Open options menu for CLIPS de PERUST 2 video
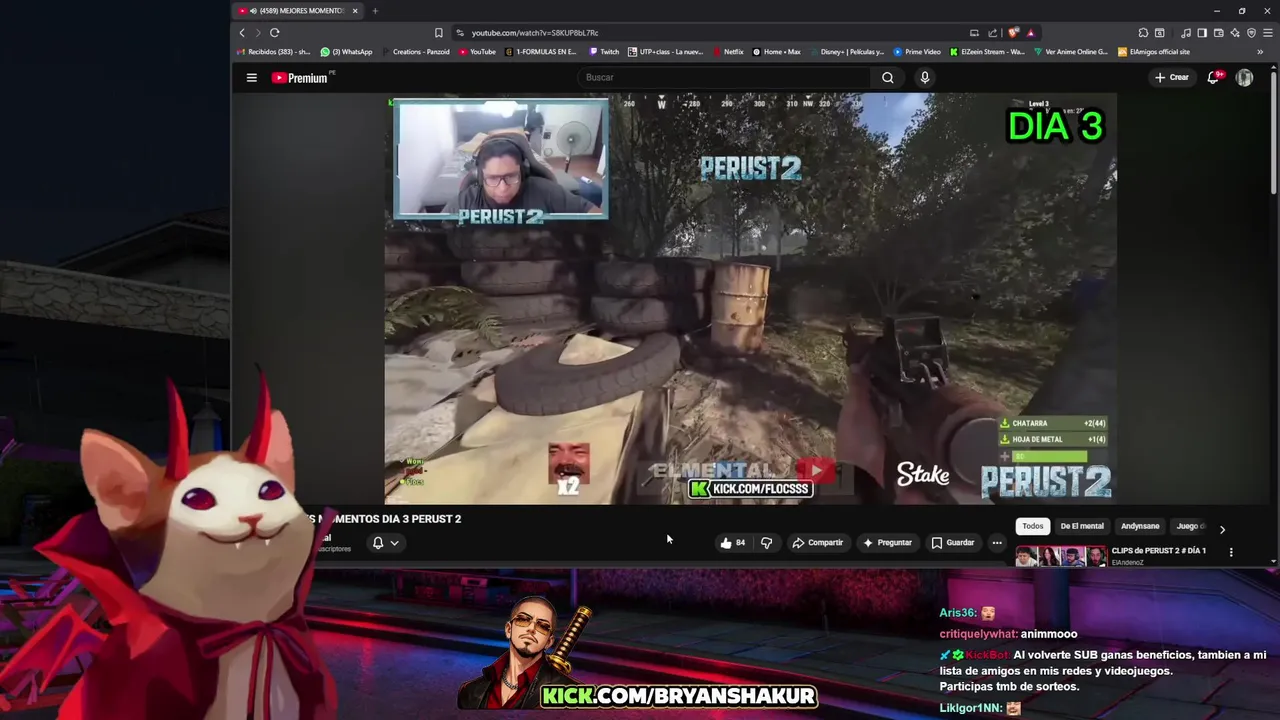Image resolution: width=1280 pixels, height=720 pixels. click(x=1231, y=552)
